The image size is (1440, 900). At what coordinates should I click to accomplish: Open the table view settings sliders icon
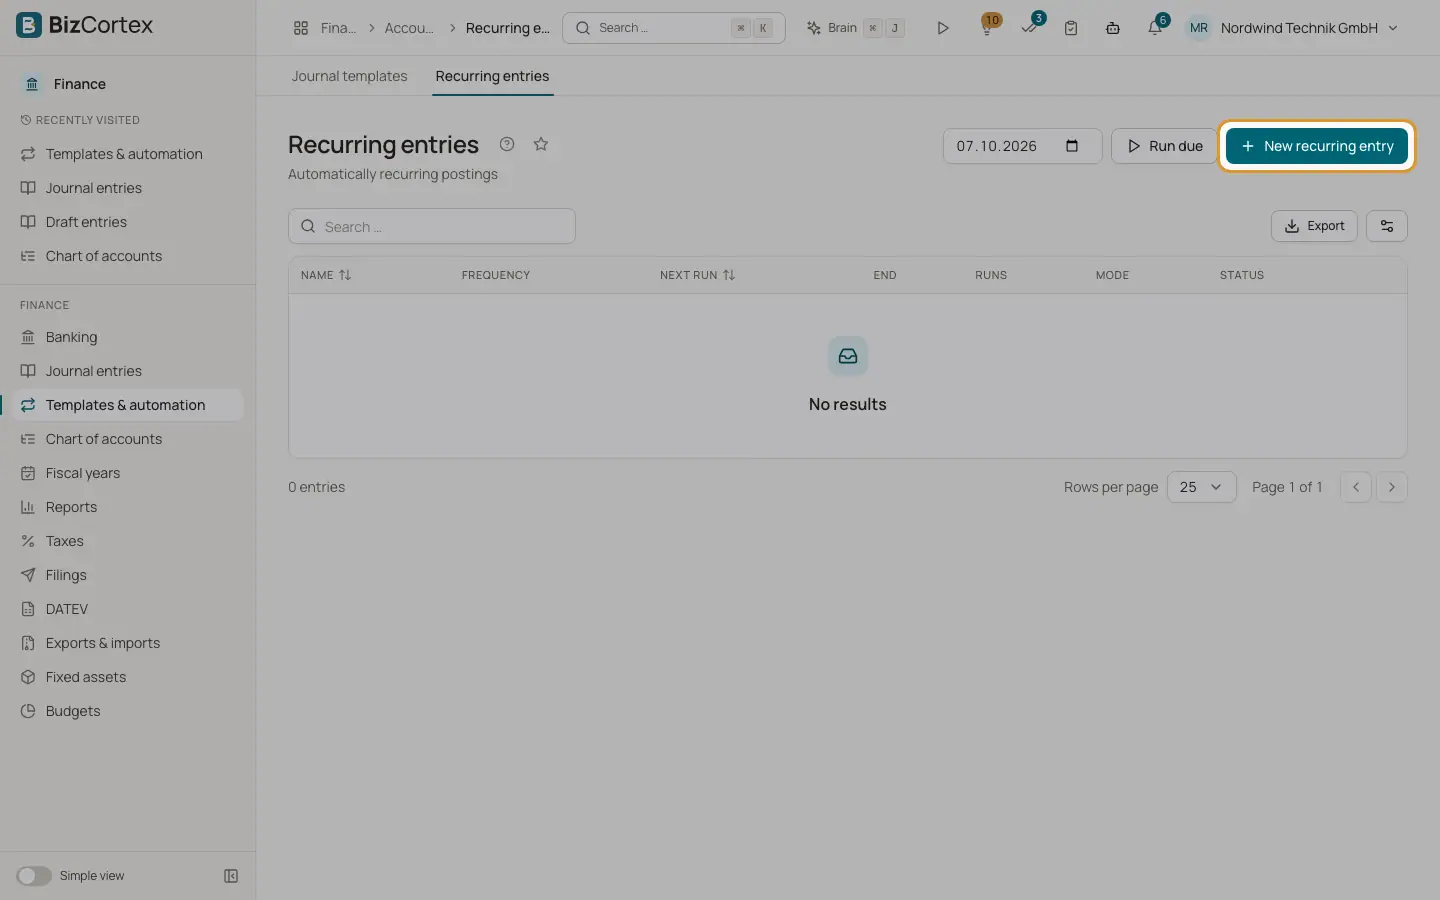click(x=1387, y=226)
